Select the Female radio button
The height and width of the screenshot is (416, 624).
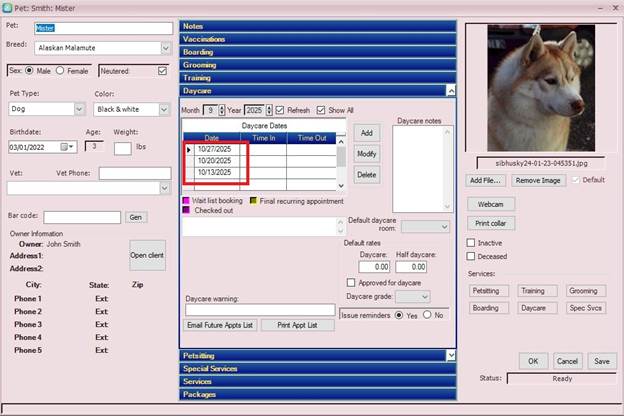pyautogui.click(x=60, y=70)
